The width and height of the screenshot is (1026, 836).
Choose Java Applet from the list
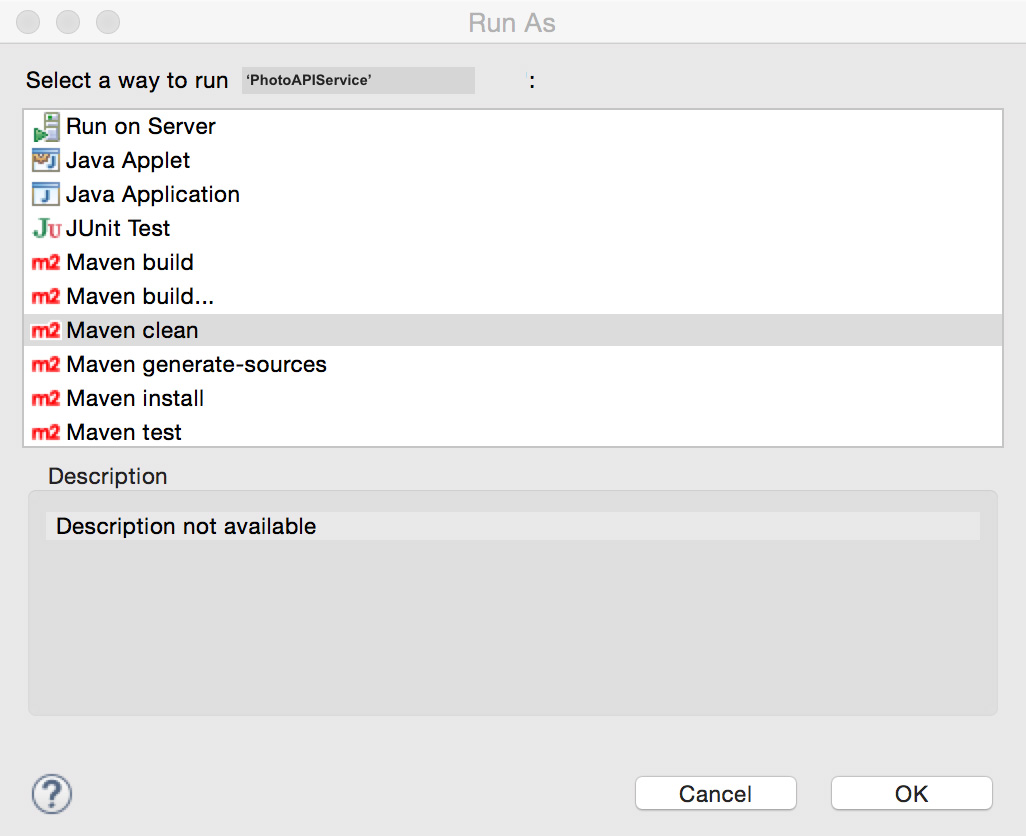[128, 161]
